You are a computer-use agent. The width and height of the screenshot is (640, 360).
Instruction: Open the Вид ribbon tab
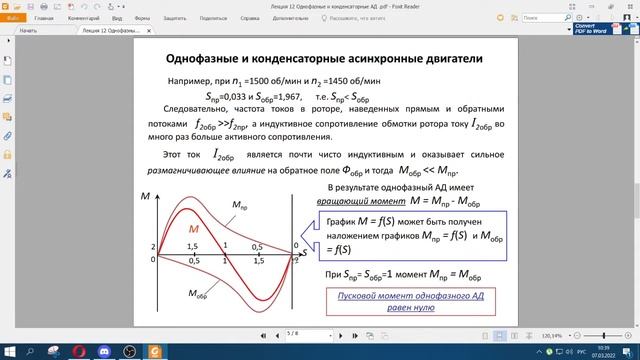point(117,18)
